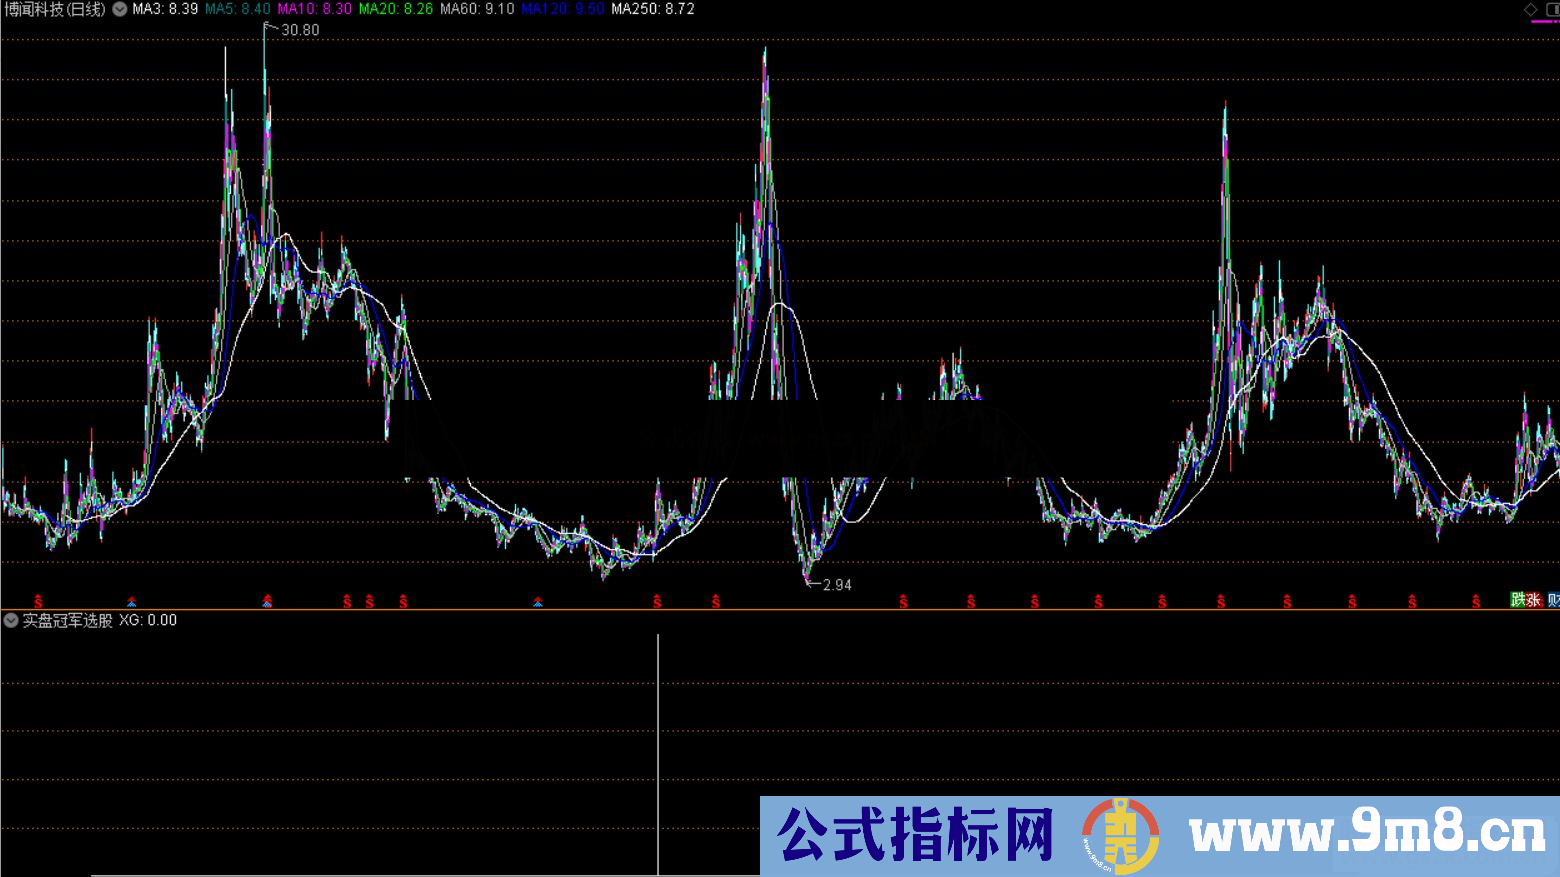Select the 博闻科技(日线) chart title
Viewport: 1560px width, 877px height.
click(x=55, y=9)
